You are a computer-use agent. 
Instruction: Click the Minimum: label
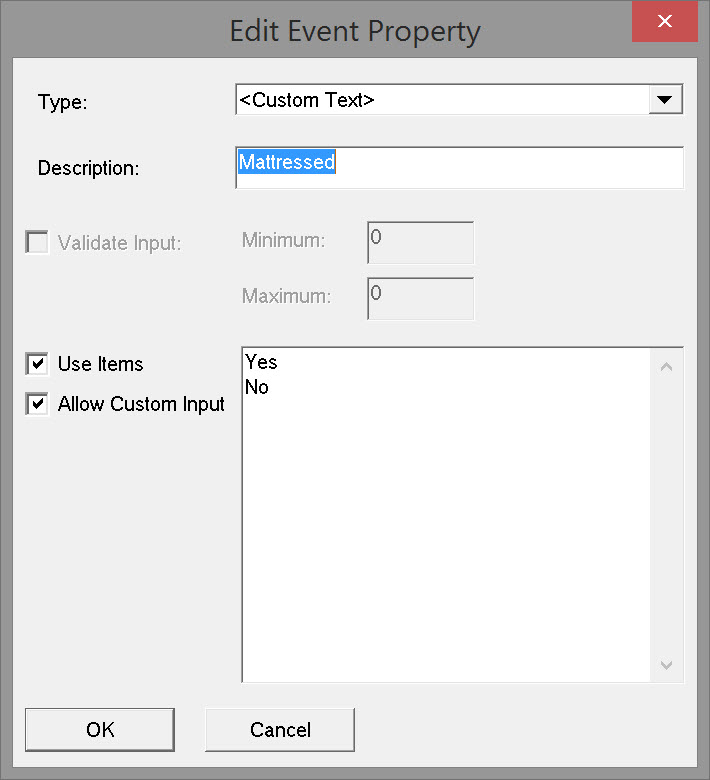(284, 241)
